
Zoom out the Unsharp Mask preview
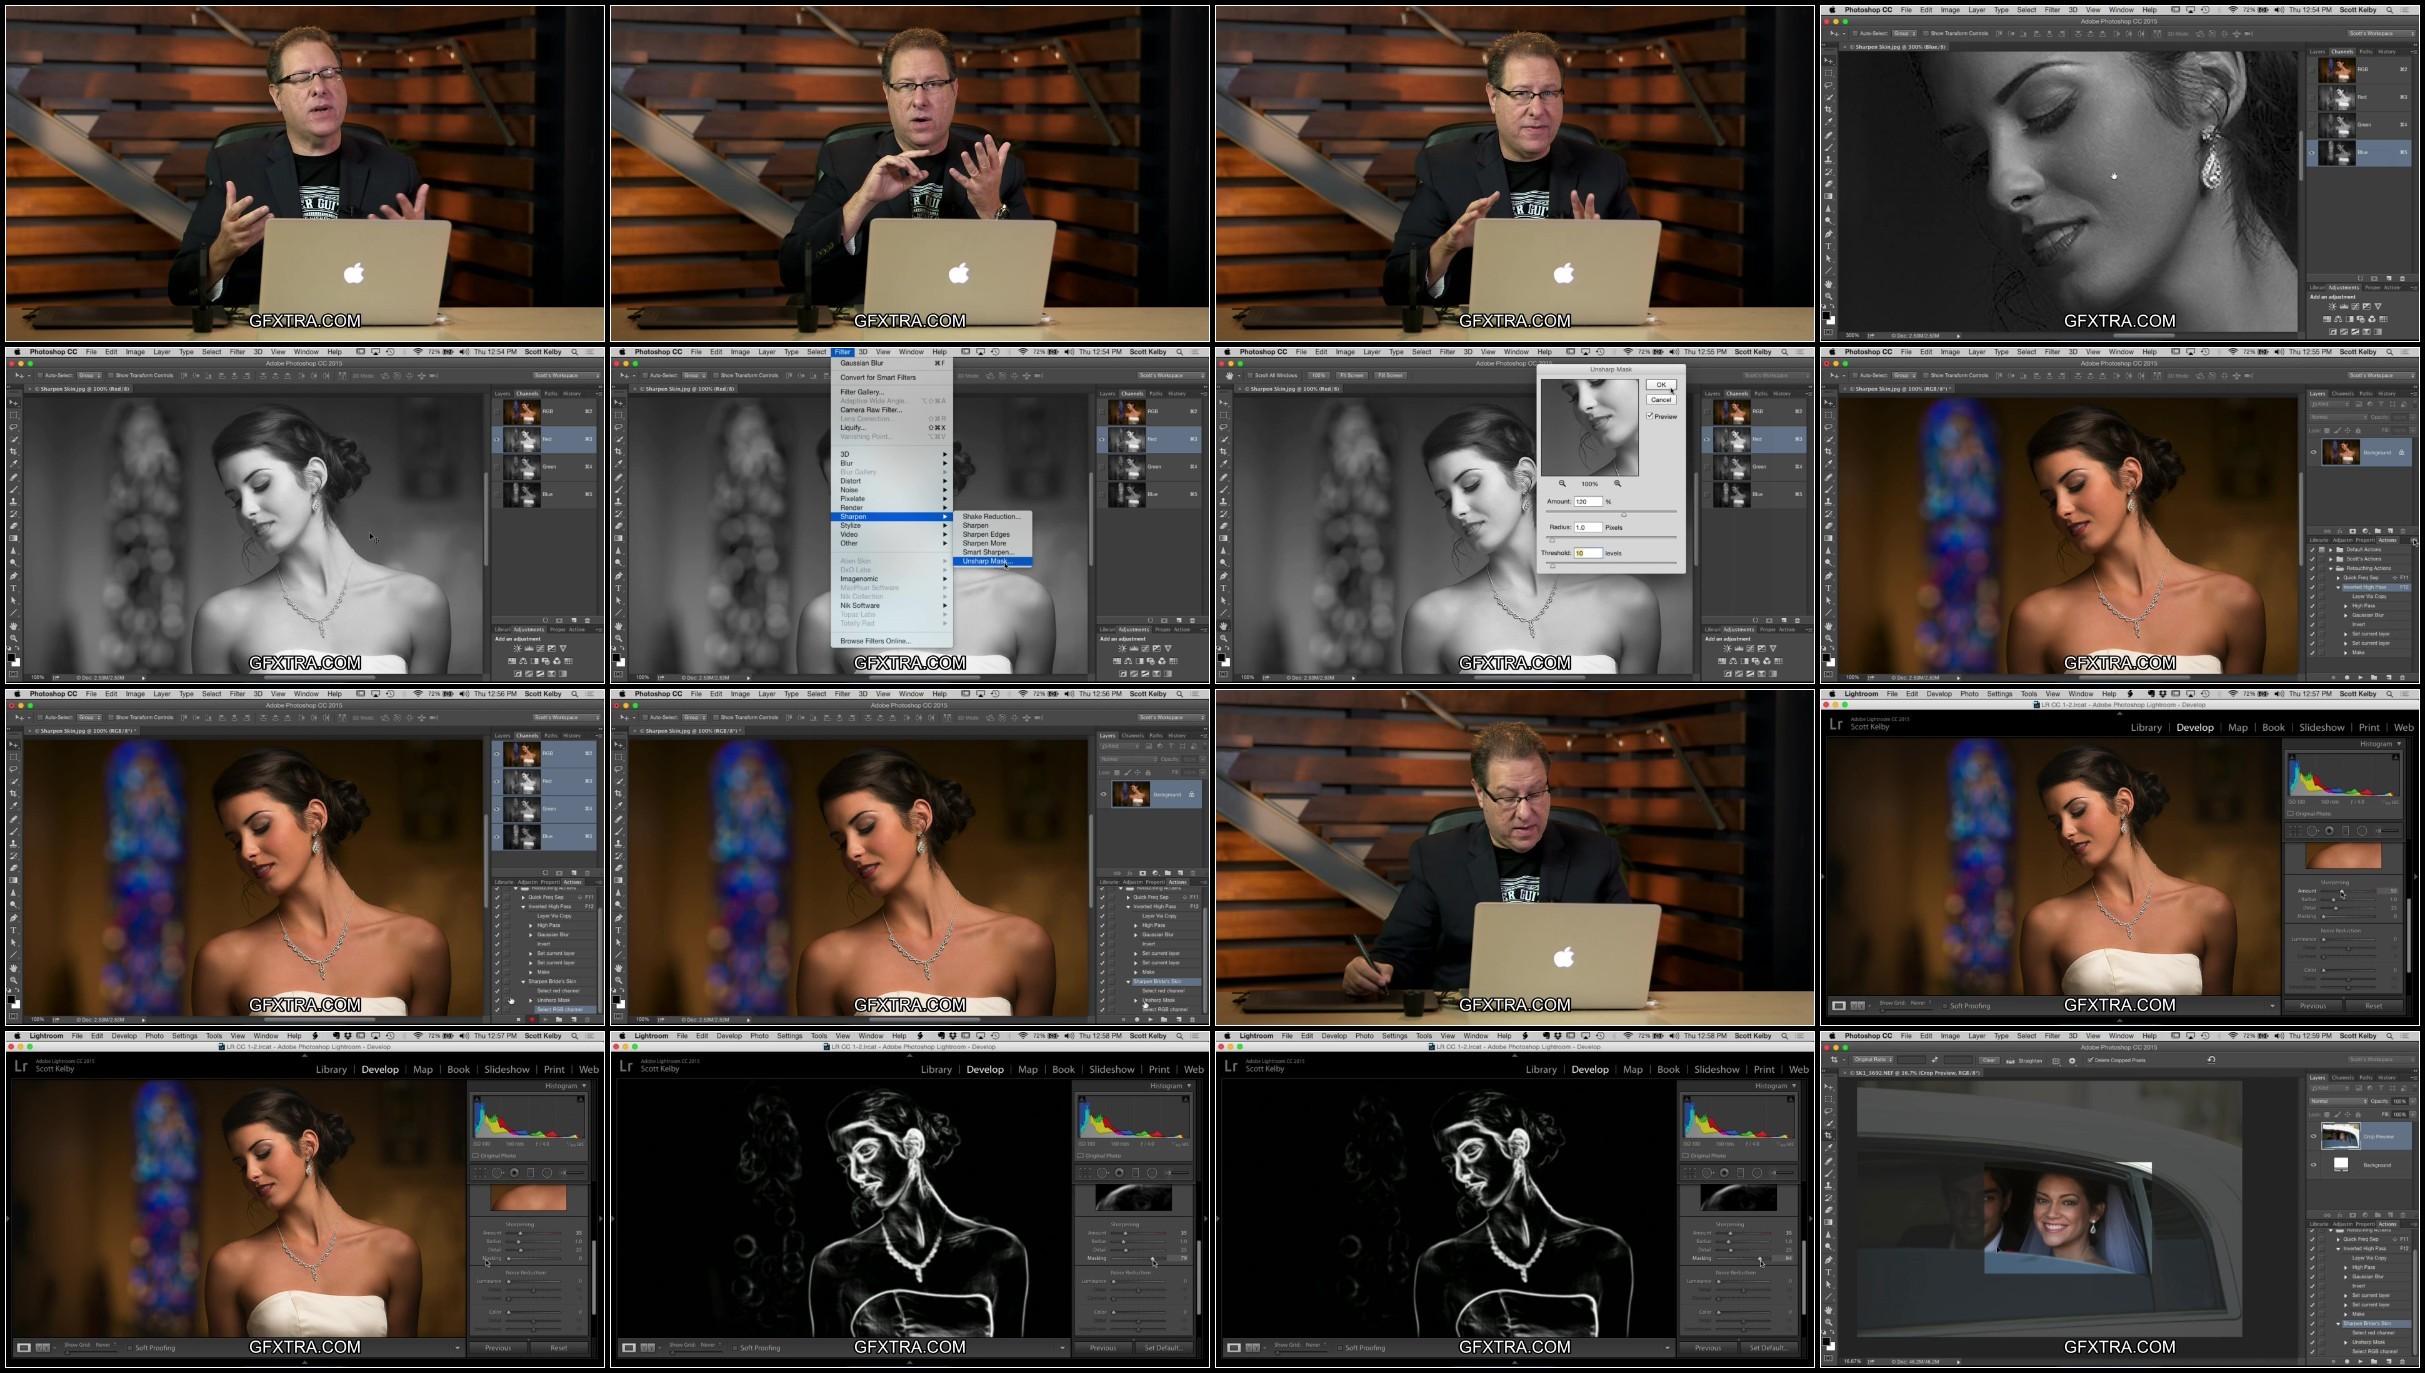[x=1562, y=484]
